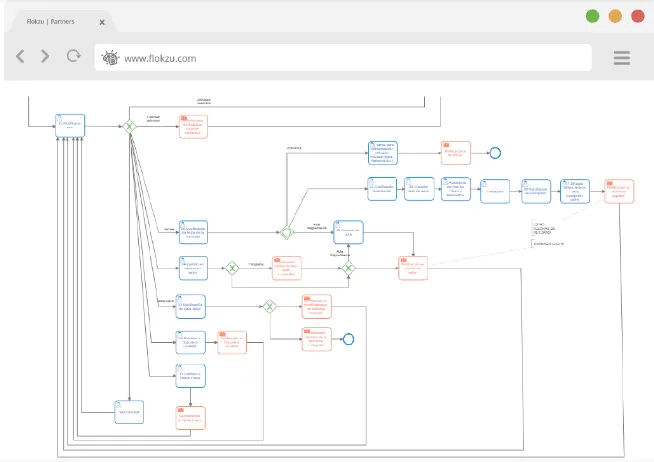Click the browser forward arrow
The height and width of the screenshot is (462, 654).
pos(45,56)
